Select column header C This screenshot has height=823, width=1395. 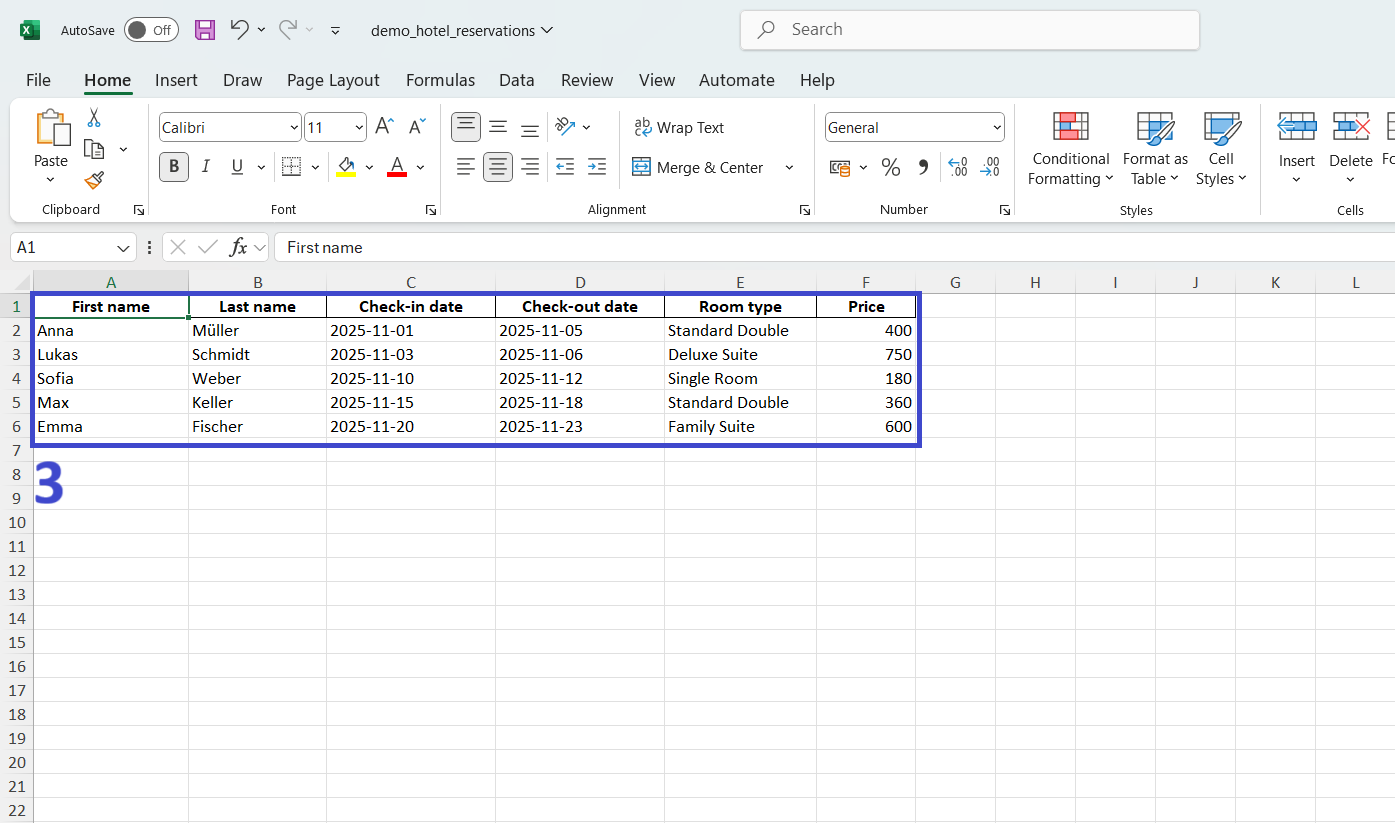pyautogui.click(x=411, y=282)
